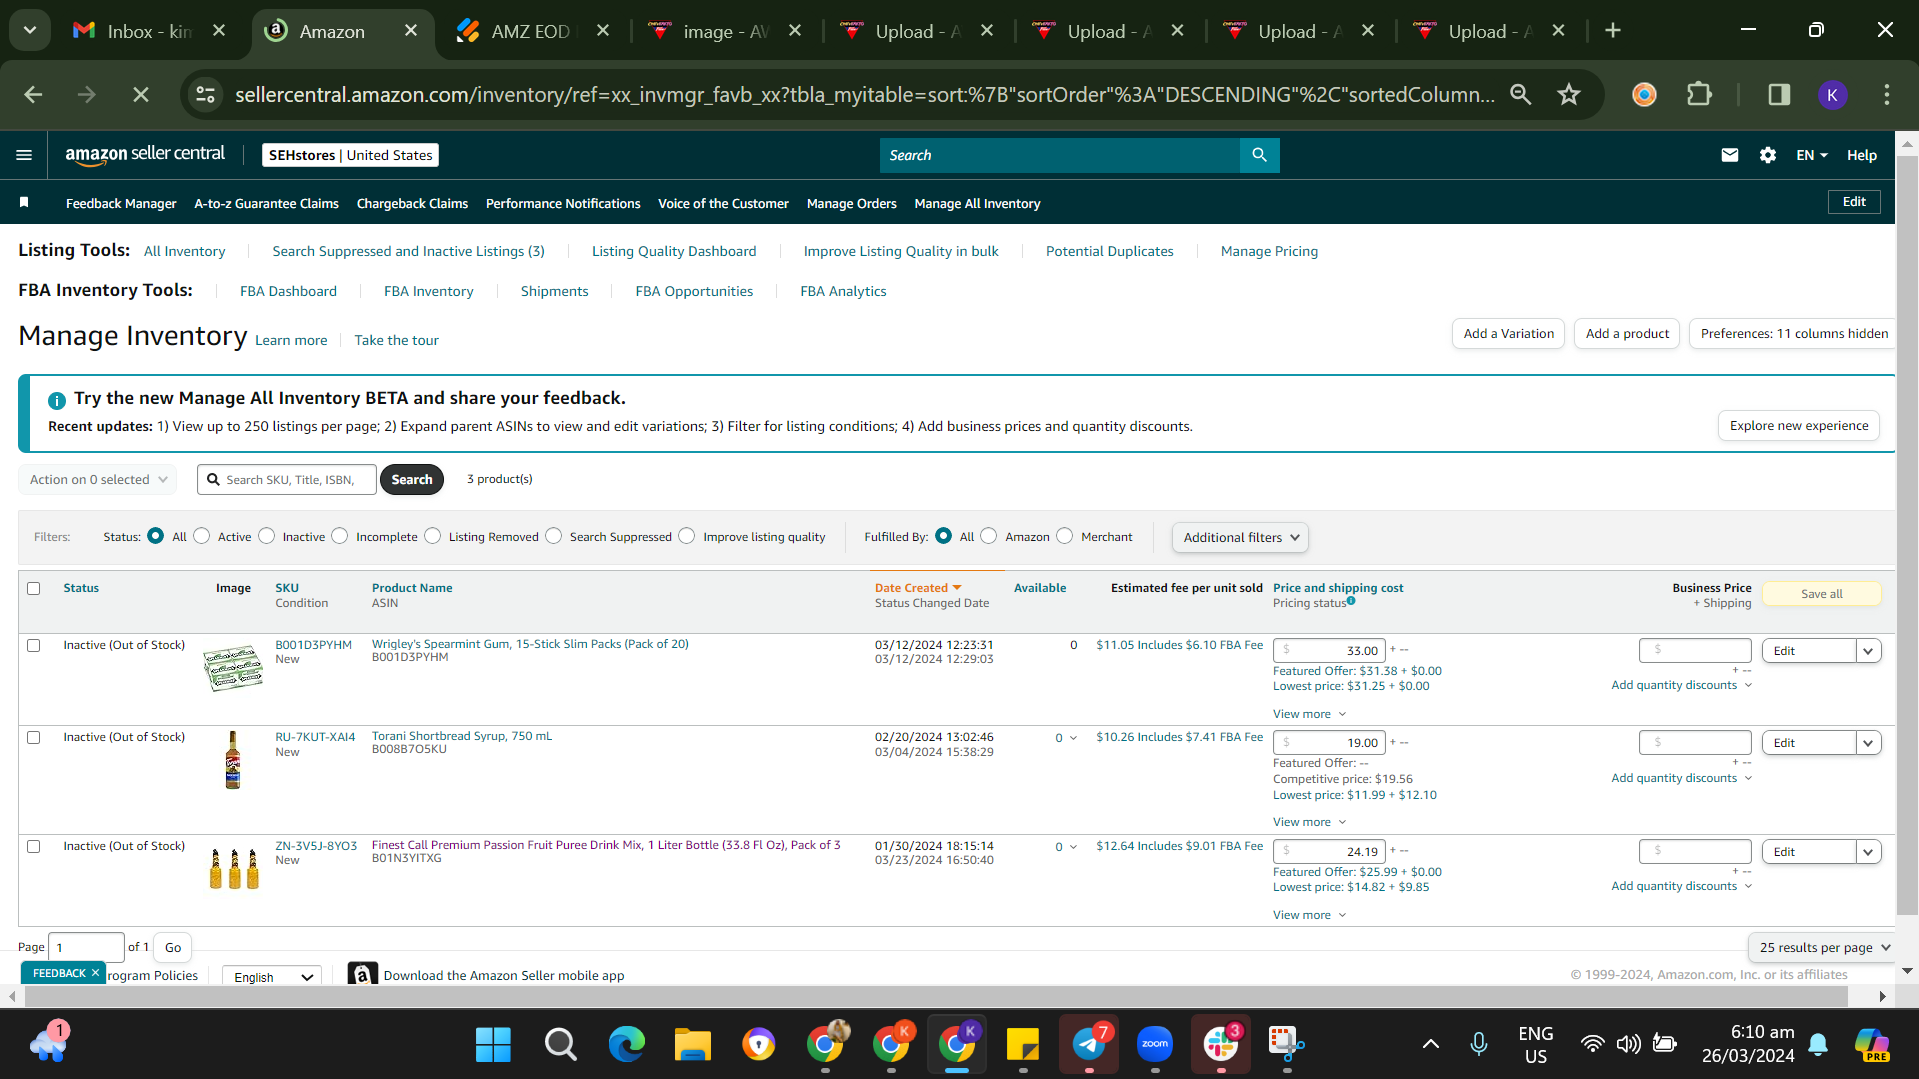
Task: Open the browser side panel icon
Action: point(1779,94)
